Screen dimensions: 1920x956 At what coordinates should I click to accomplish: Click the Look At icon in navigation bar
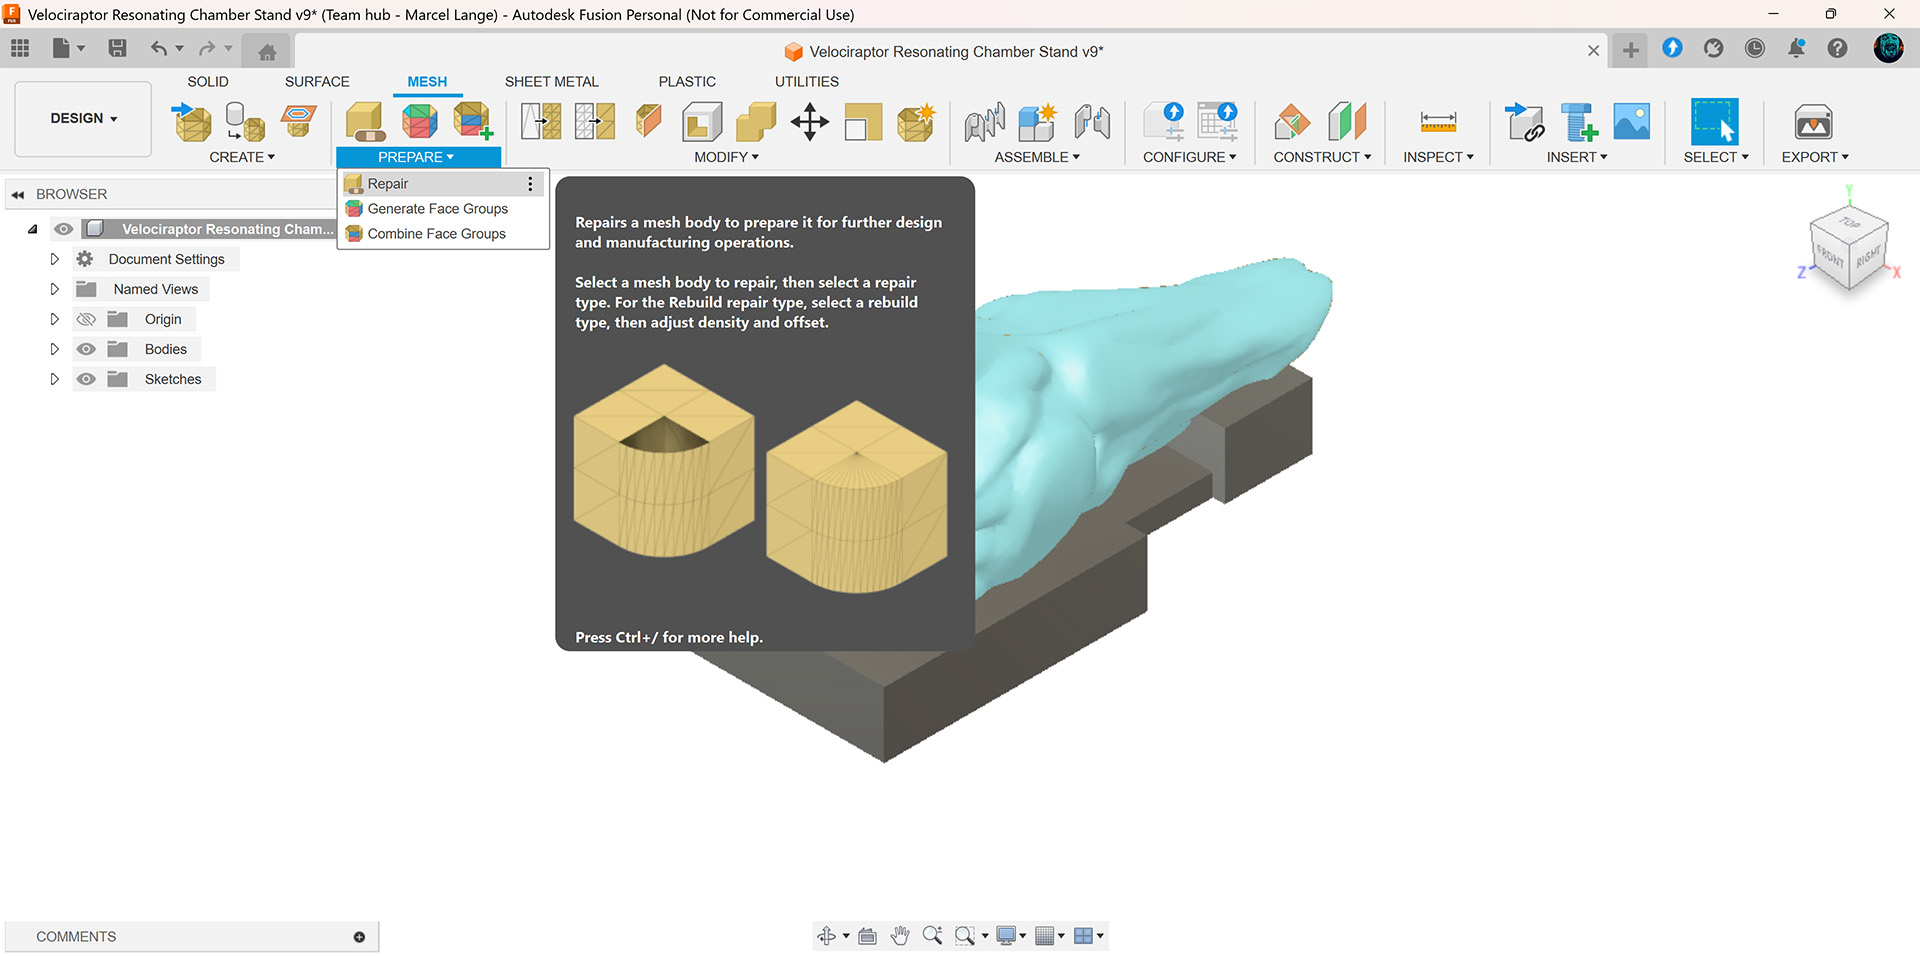pos(868,936)
